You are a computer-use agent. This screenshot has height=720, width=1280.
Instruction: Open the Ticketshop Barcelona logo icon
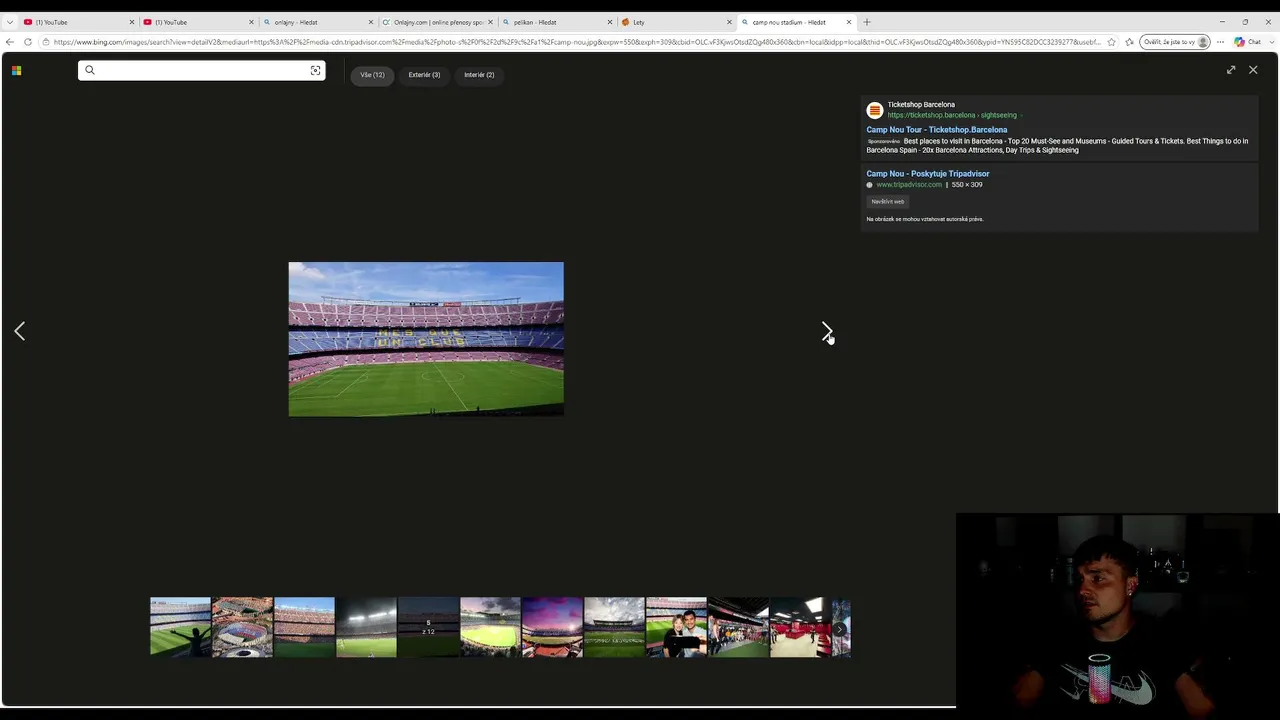tap(875, 110)
